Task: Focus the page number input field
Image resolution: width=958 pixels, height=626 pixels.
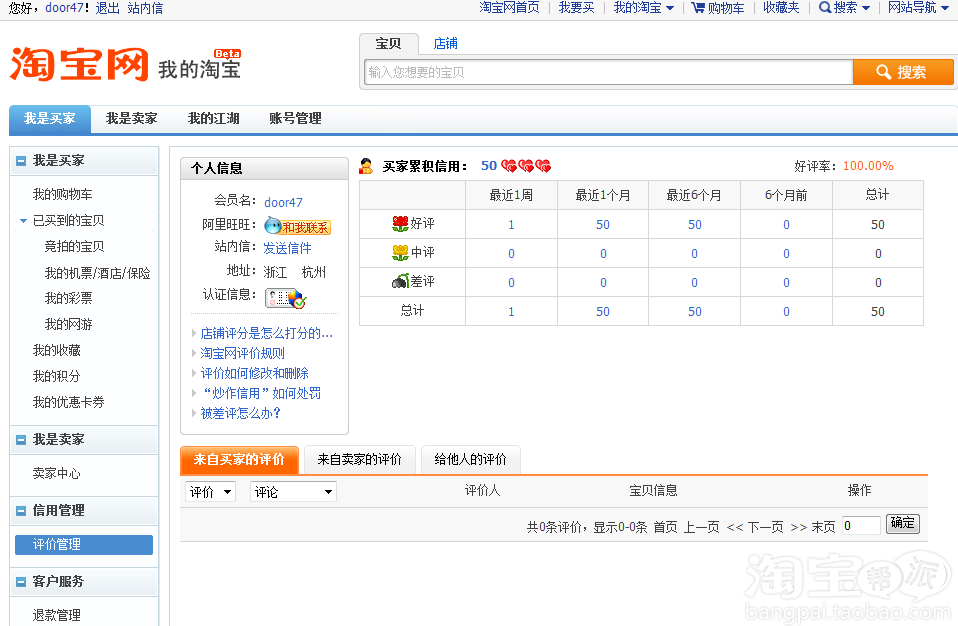Action: coord(861,525)
